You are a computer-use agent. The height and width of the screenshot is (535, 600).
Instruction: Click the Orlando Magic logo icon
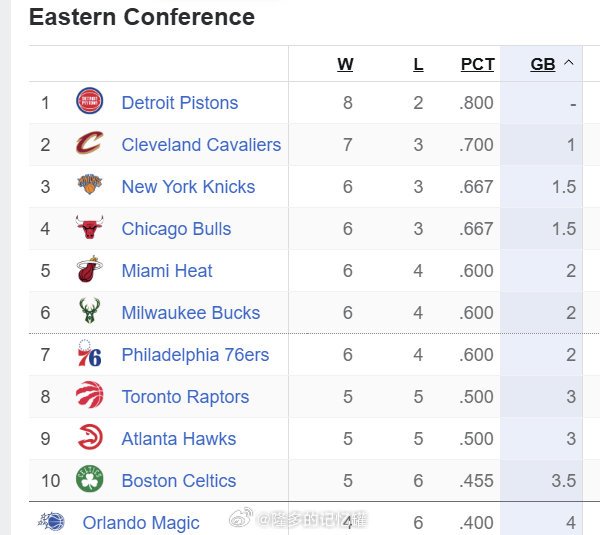[51, 522]
